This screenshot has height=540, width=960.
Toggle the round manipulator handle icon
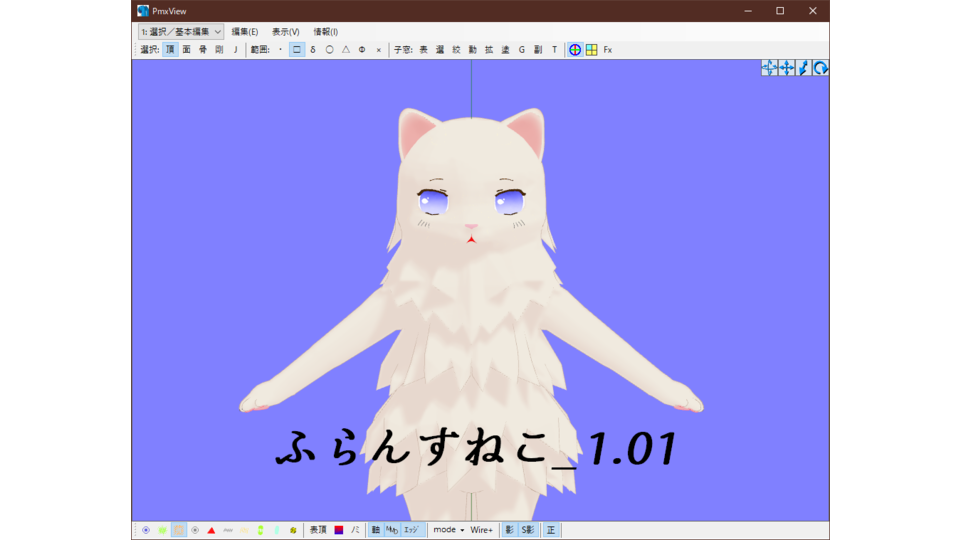[x=575, y=50]
